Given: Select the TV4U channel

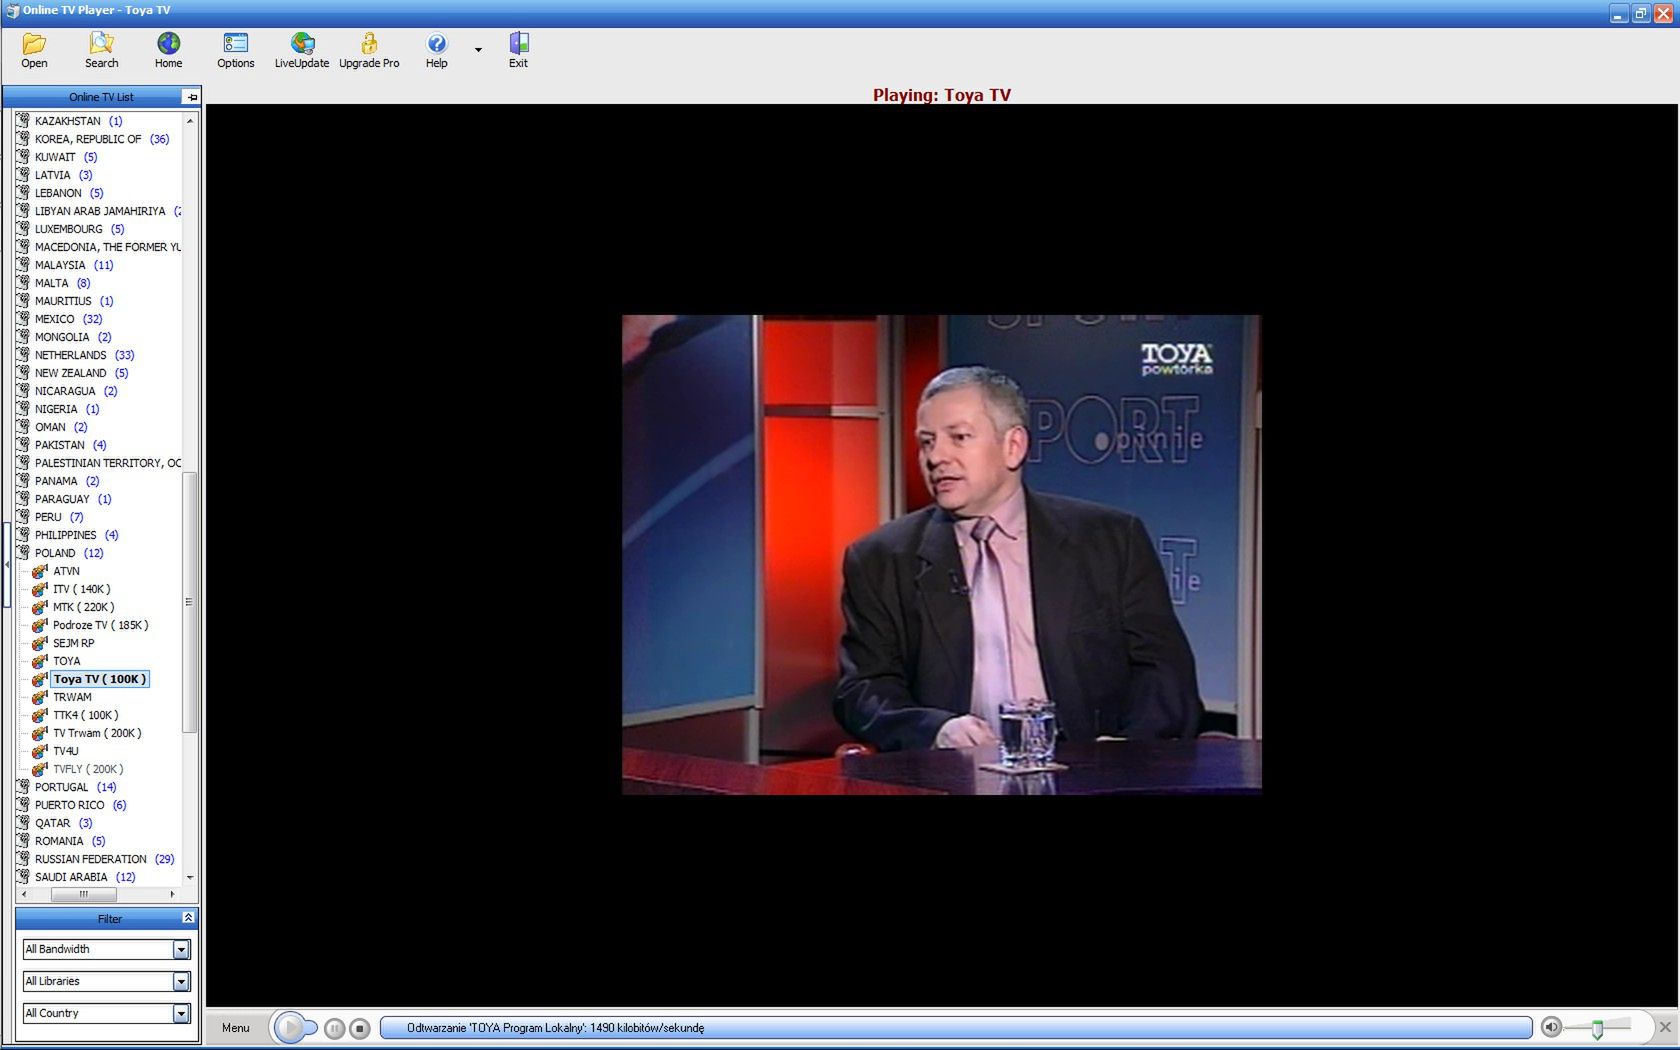Looking at the screenshot, I should 65,751.
